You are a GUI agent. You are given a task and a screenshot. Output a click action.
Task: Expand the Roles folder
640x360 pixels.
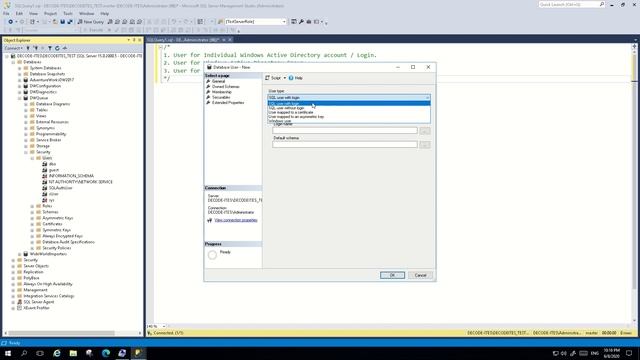[32, 206]
